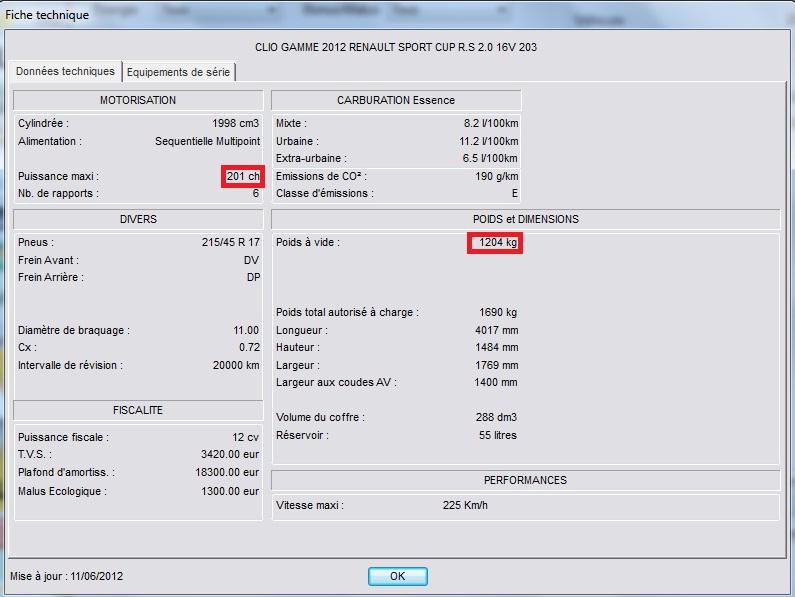Screen dimensions: 795x597
Task: Click the Cx value 0.72
Action: point(249,347)
